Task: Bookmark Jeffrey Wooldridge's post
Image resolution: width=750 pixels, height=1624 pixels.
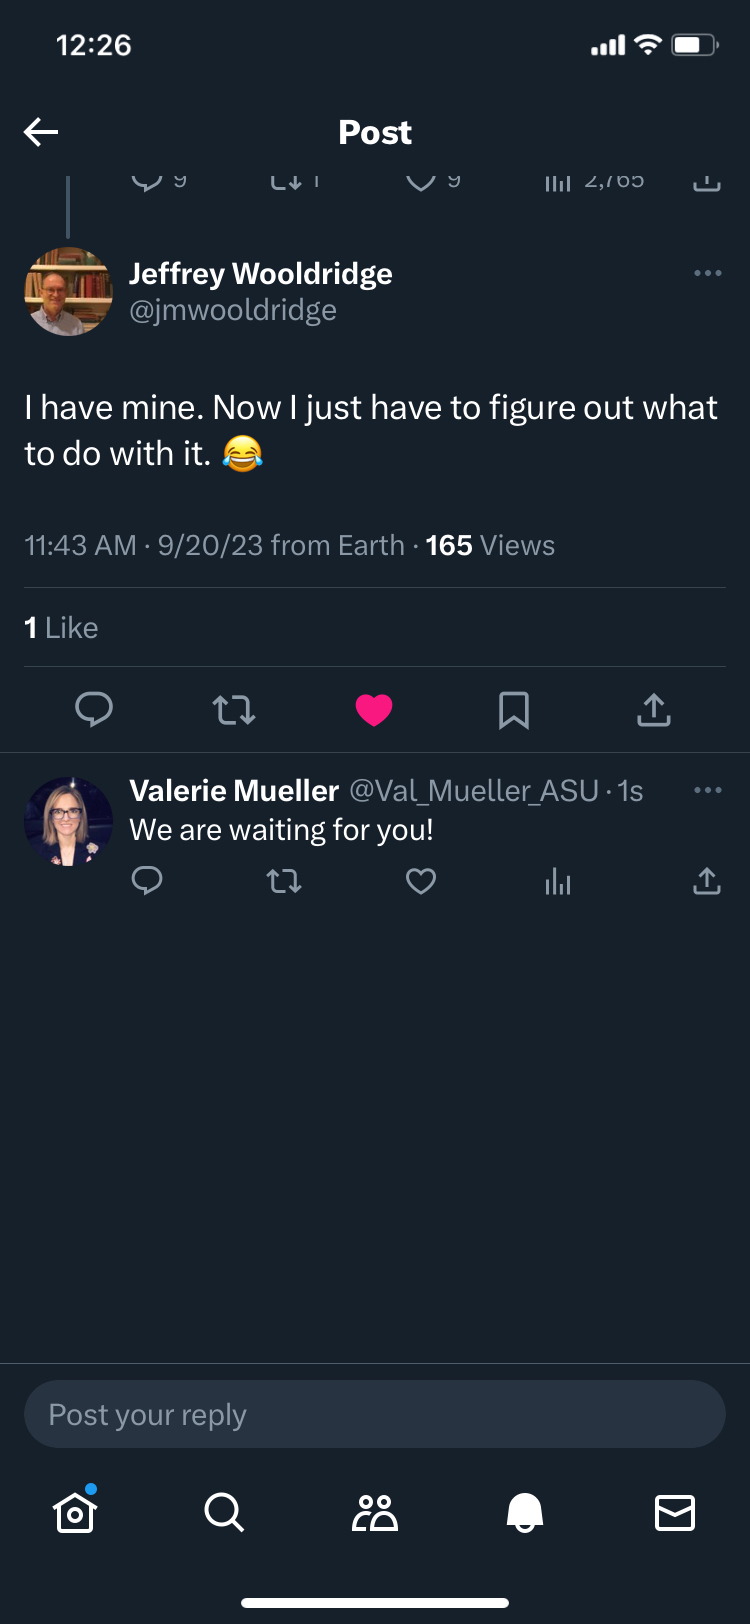Action: coord(514,710)
